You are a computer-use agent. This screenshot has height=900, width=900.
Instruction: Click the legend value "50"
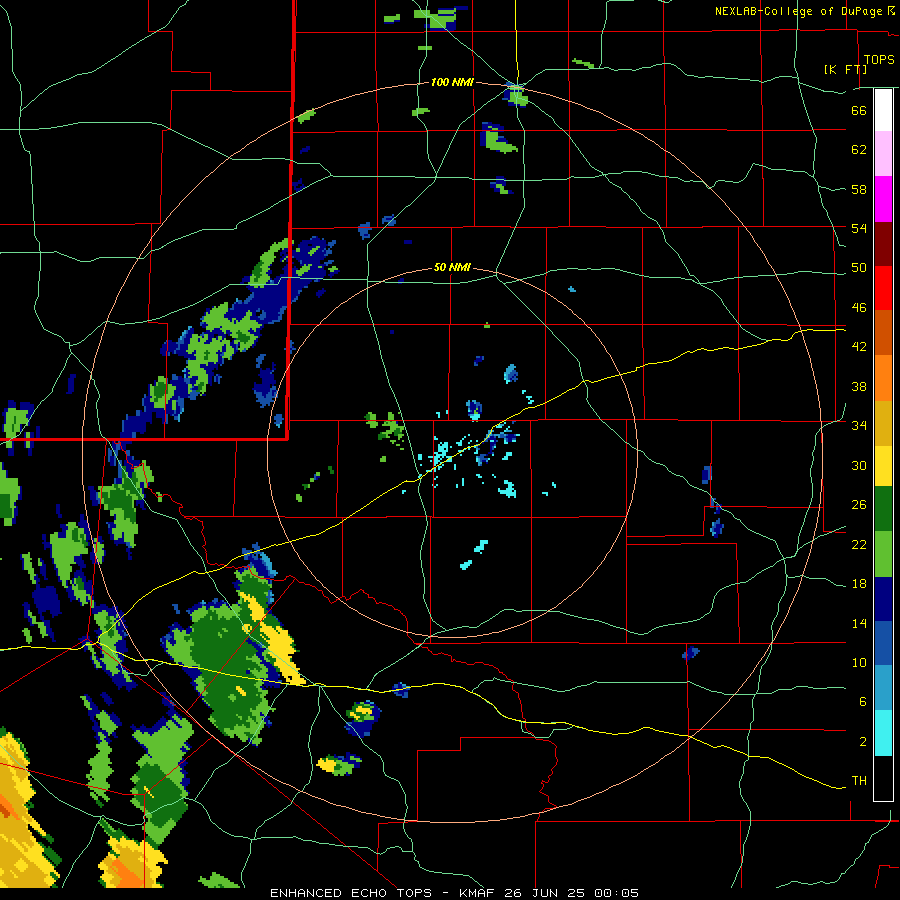[859, 268]
